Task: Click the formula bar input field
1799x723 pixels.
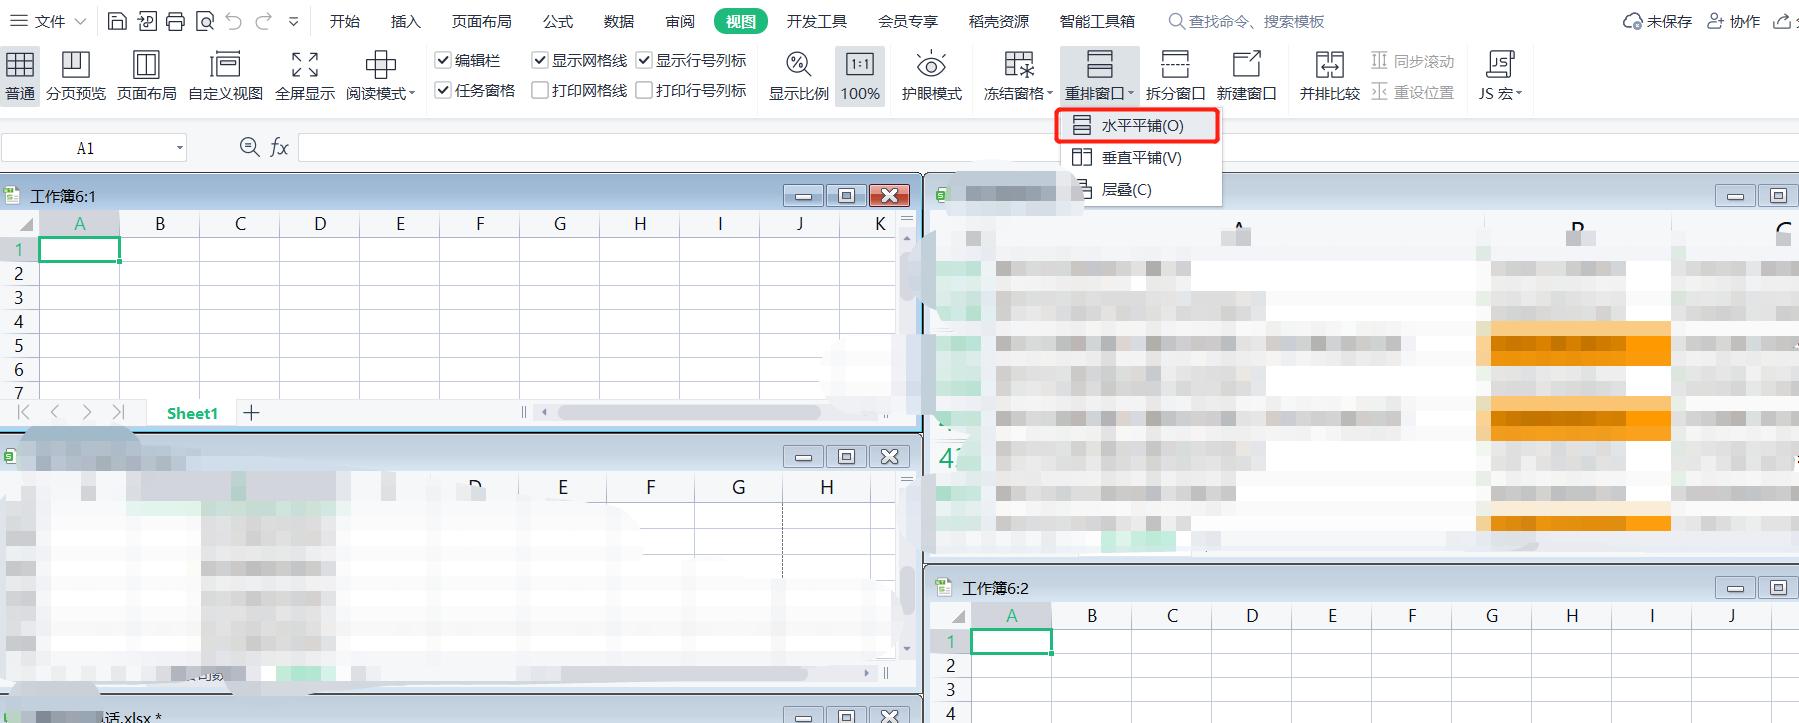Action: [1047, 148]
